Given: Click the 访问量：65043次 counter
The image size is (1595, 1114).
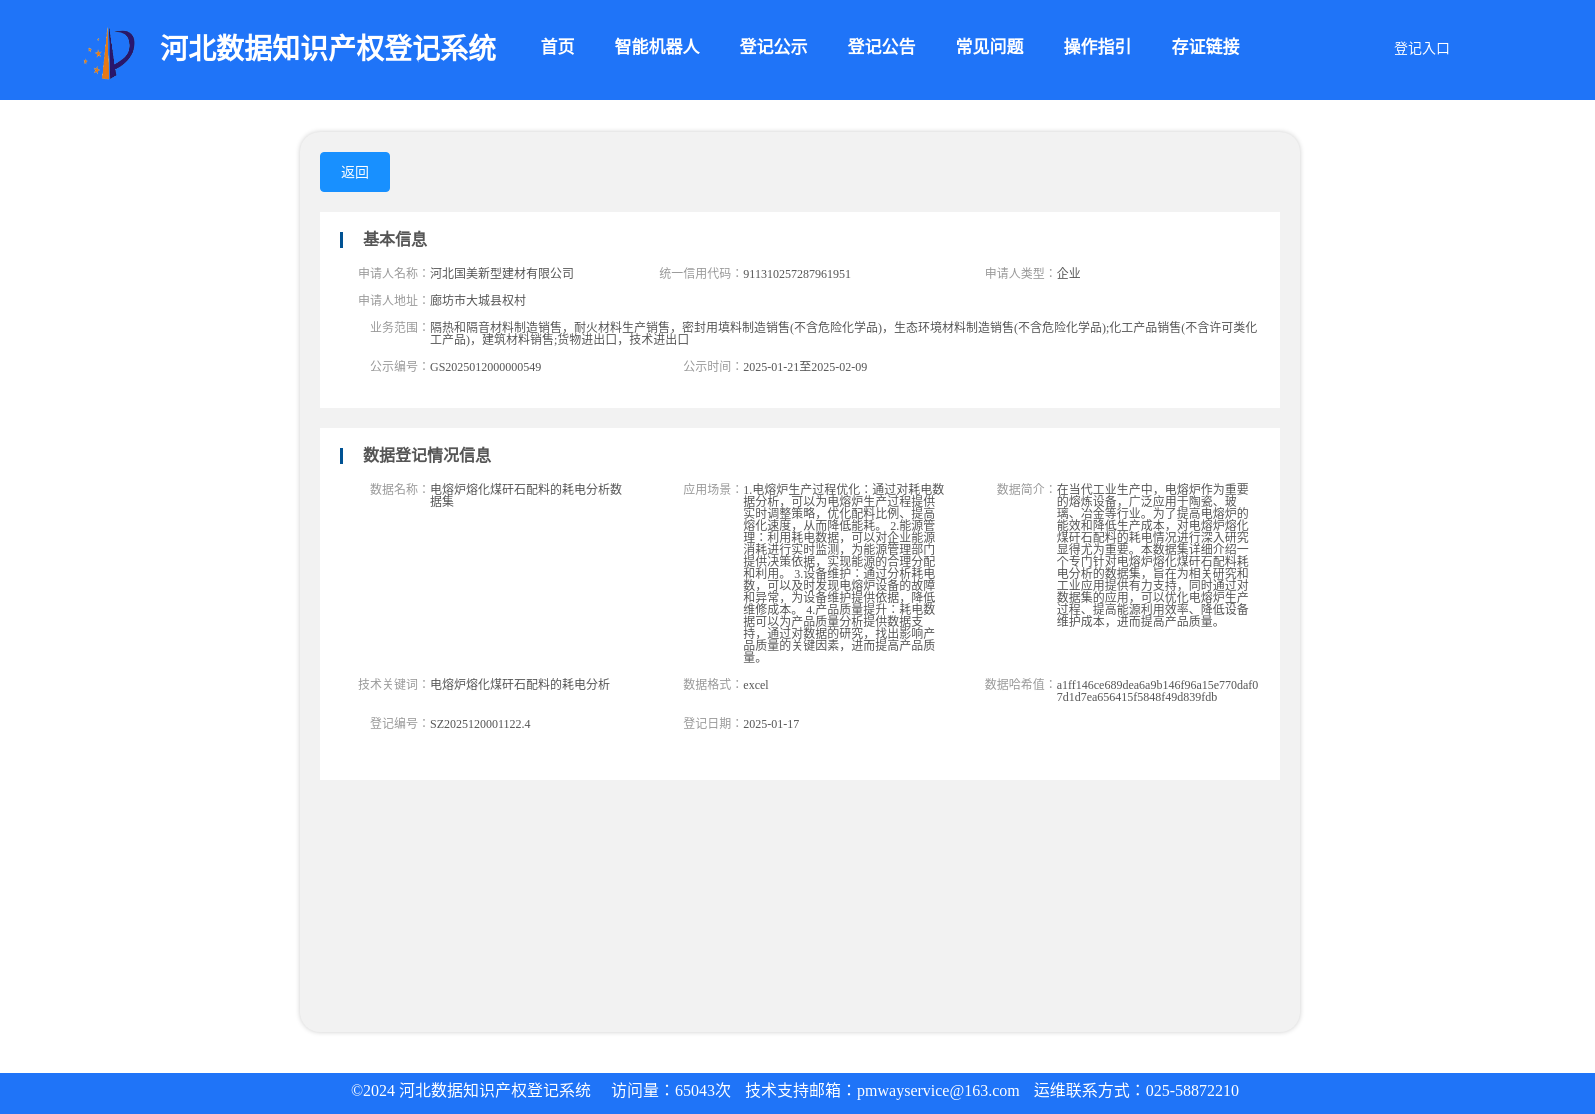Looking at the screenshot, I should (x=671, y=1091).
